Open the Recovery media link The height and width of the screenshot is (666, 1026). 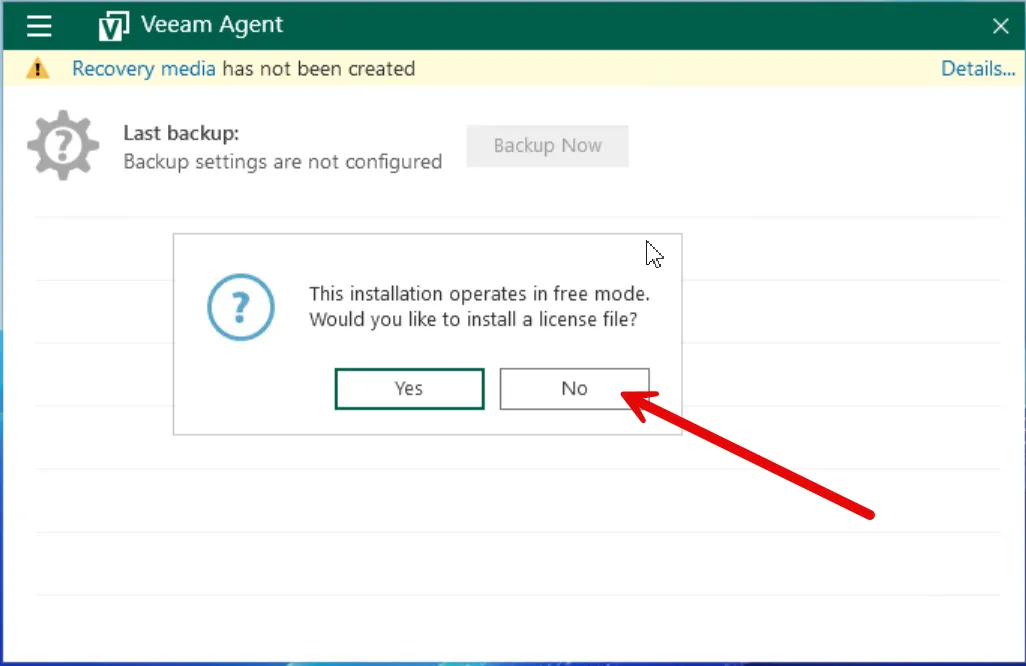pos(143,69)
